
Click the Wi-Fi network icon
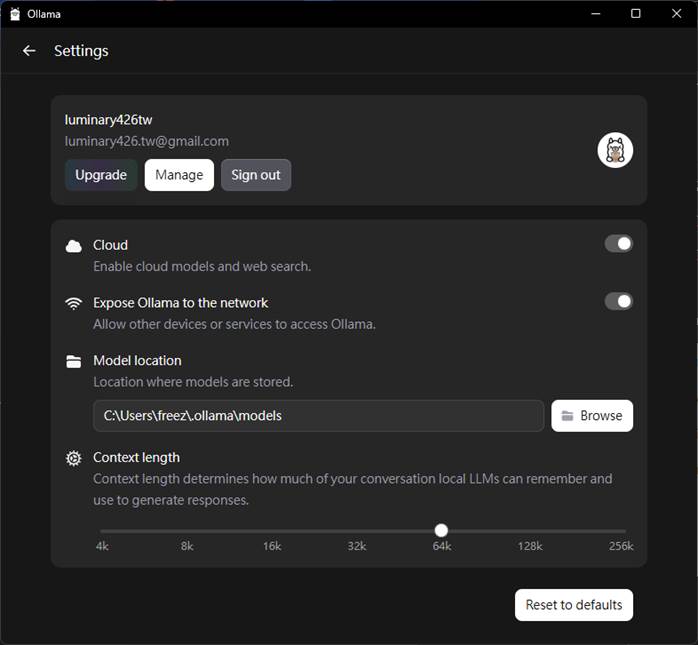[x=73, y=303]
